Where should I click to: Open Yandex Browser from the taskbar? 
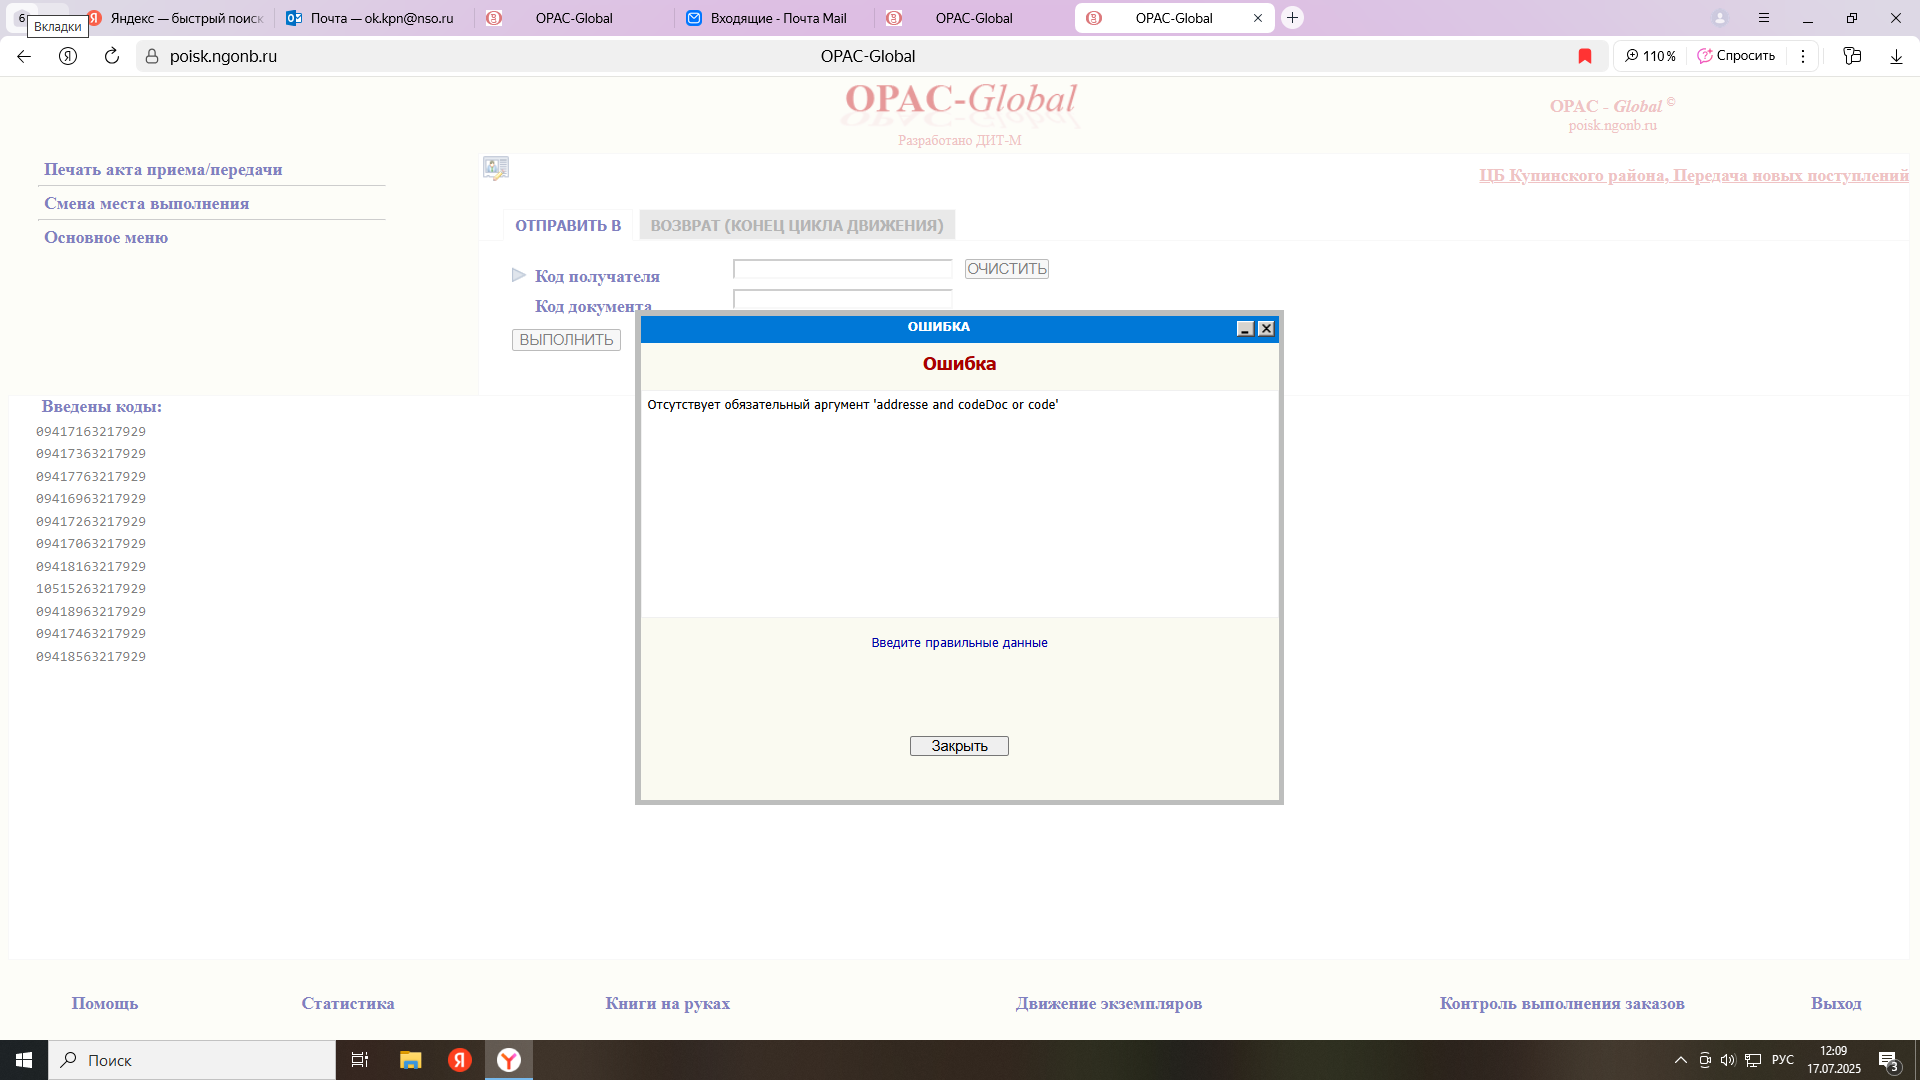point(509,1060)
